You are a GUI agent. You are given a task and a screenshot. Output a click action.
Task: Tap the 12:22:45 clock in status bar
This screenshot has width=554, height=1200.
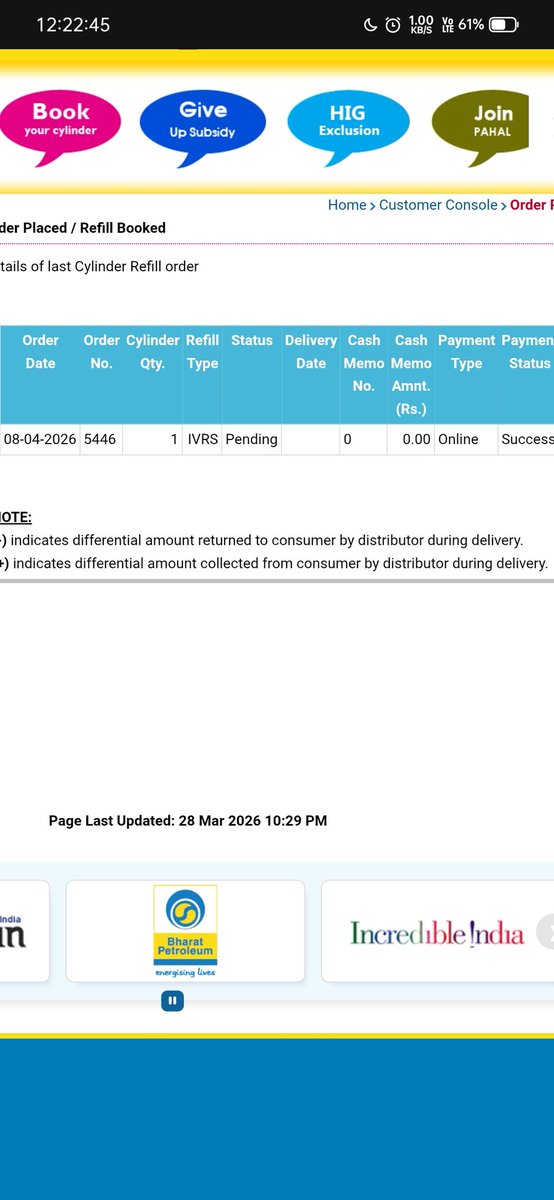click(x=73, y=25)
